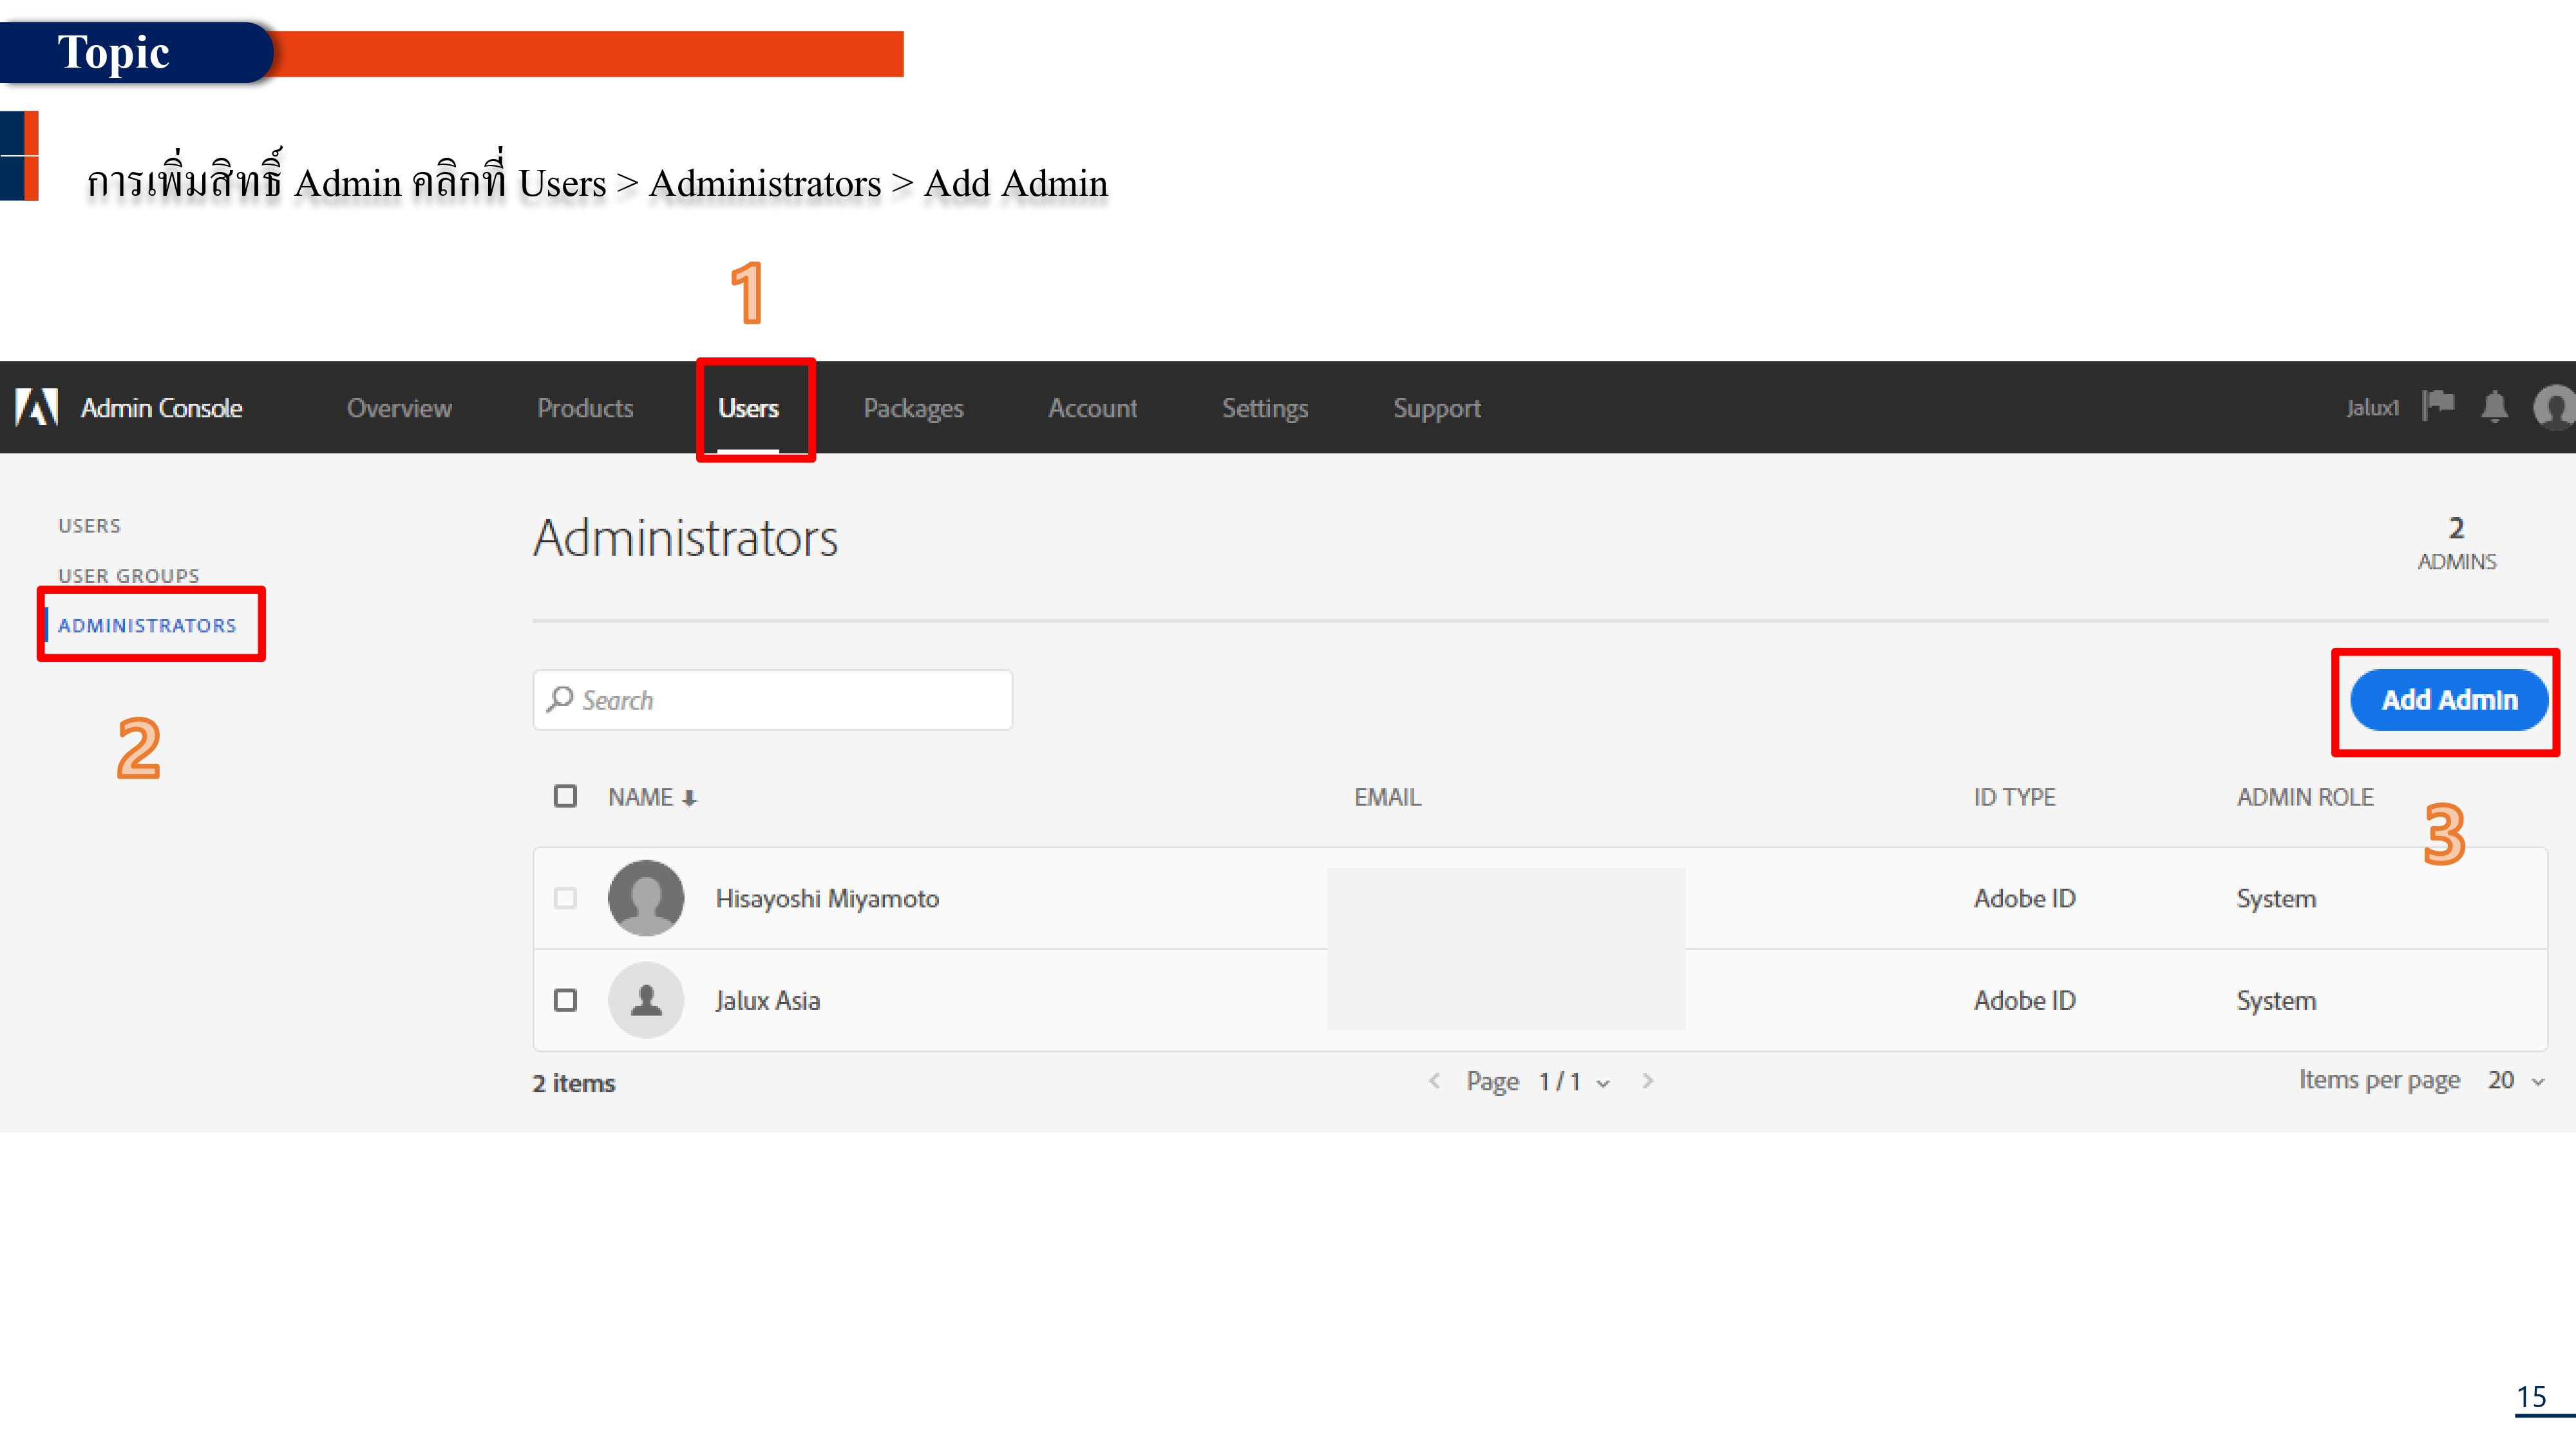Switch to the Packages tab
This screenshot has height=1449, width=2576.
tap(913, 408)
